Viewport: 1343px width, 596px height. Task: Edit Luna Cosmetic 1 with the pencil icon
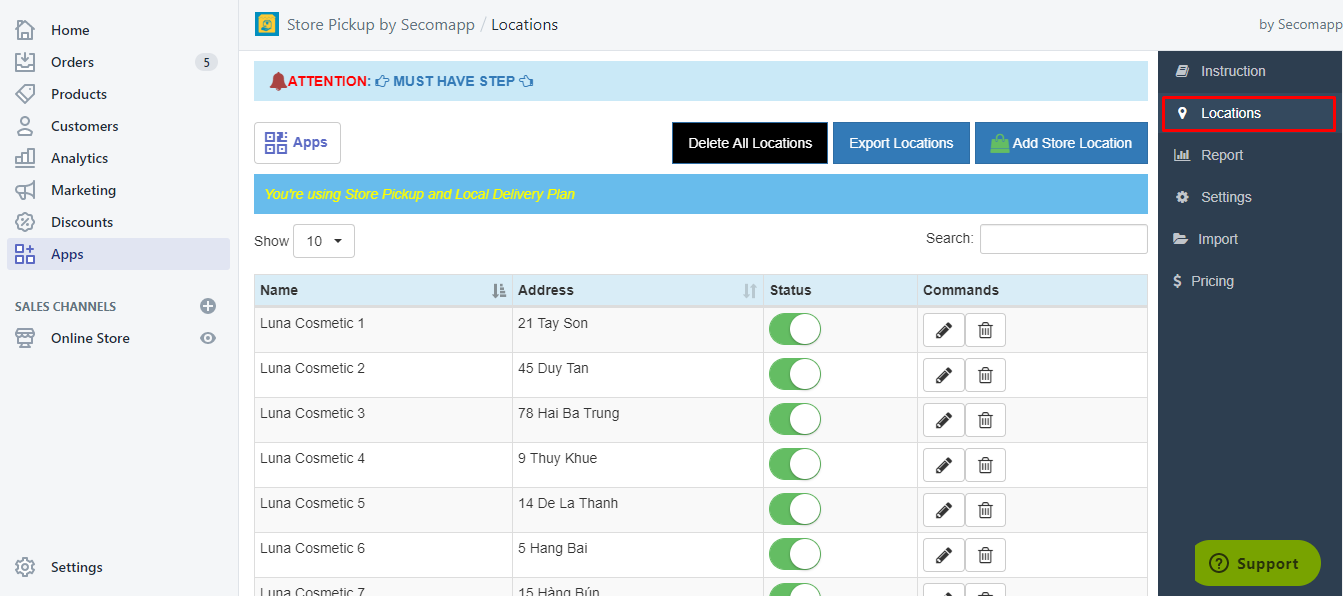click(x=944, y=330)
